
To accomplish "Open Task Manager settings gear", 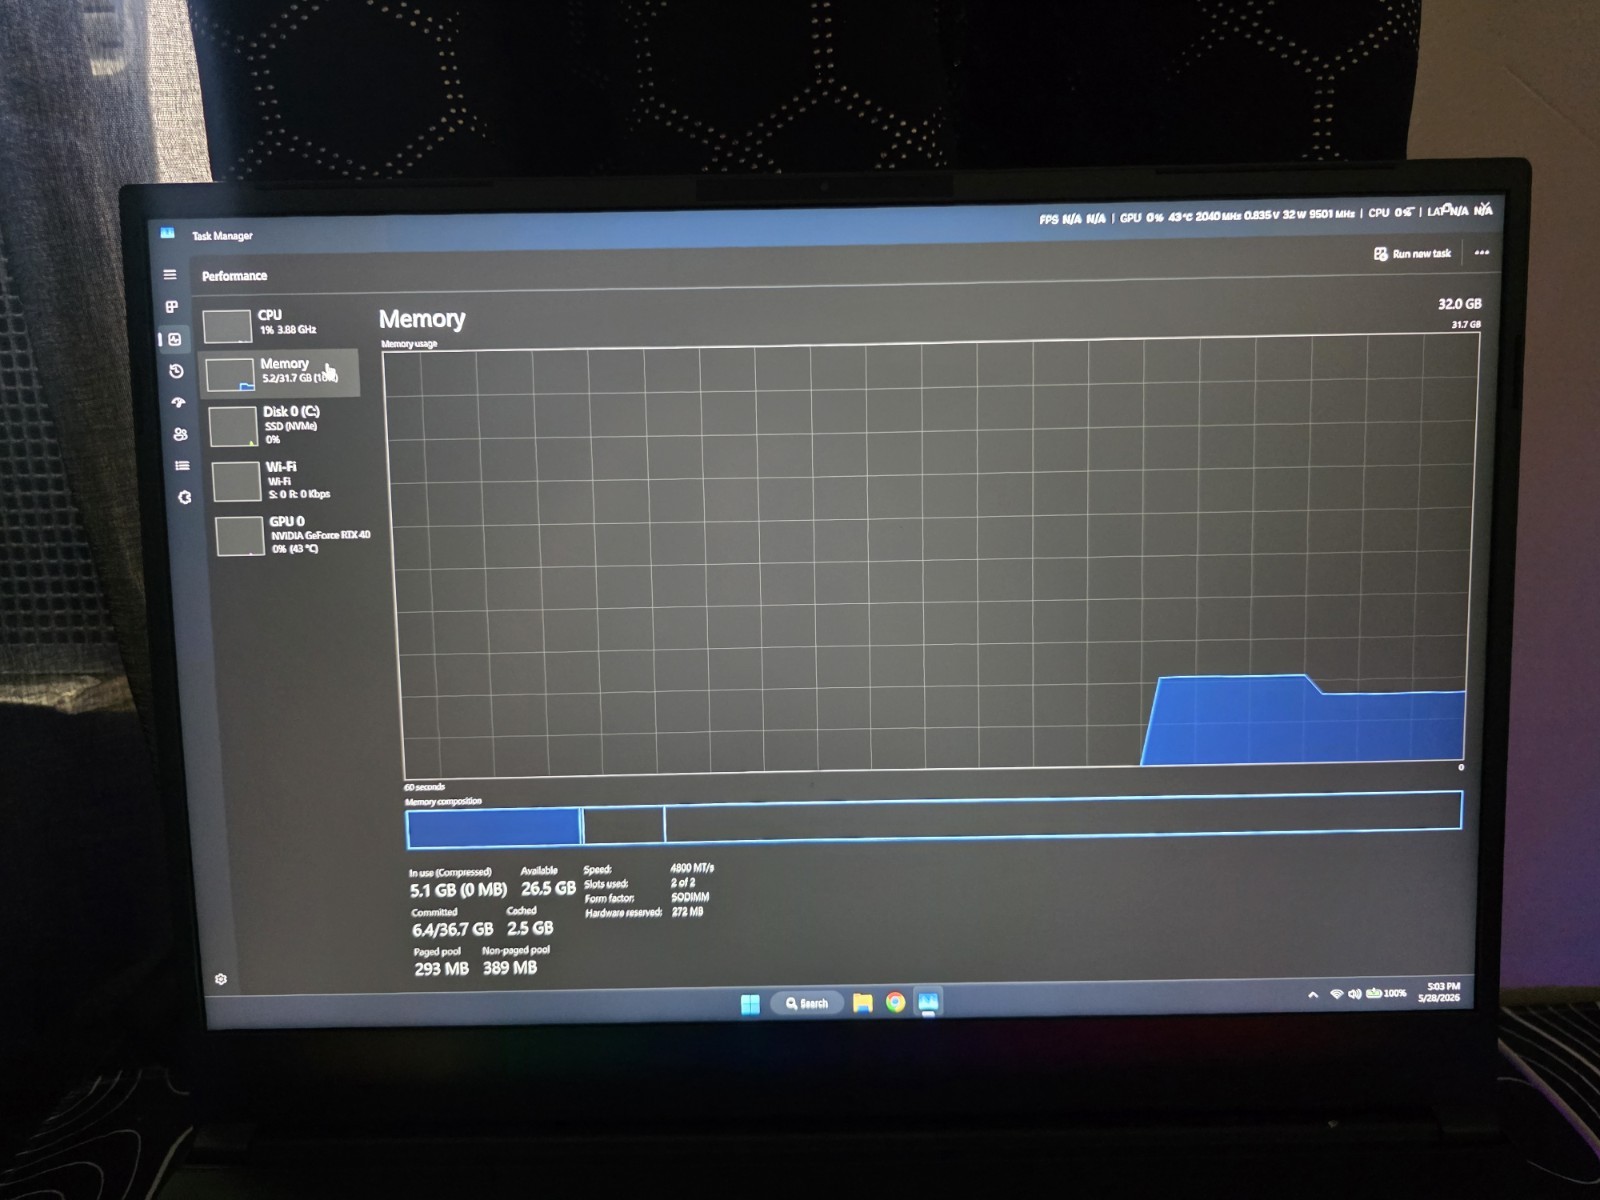I will coord(221,979).
